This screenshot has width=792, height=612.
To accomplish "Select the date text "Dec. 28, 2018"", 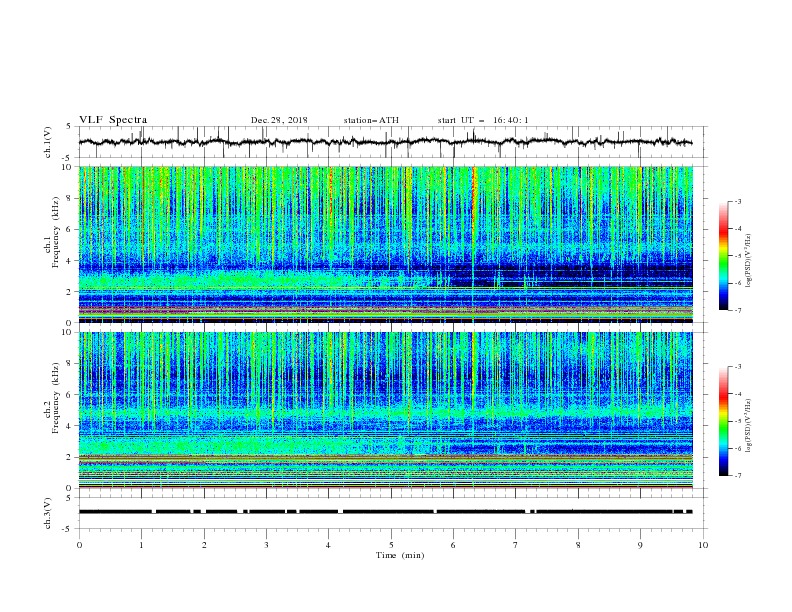I will pyautogui.click(x=279, y=120).
